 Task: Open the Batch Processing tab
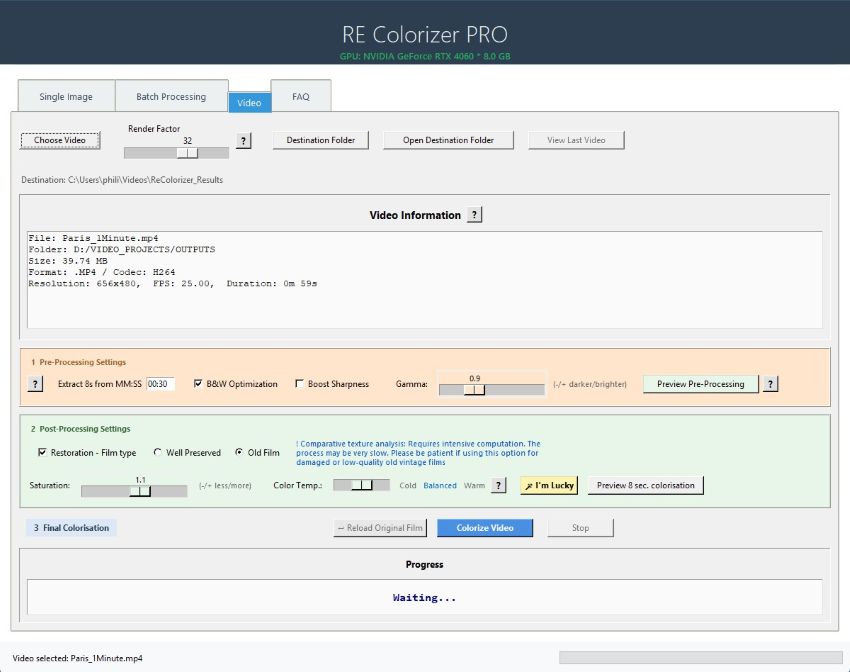[x=172, y=96]
